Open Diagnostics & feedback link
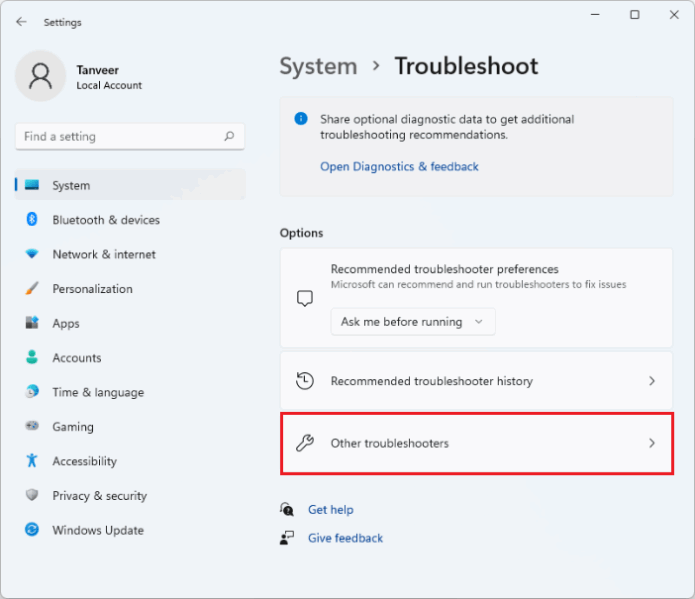The image size is (695, 599). (x=399, y=167)
